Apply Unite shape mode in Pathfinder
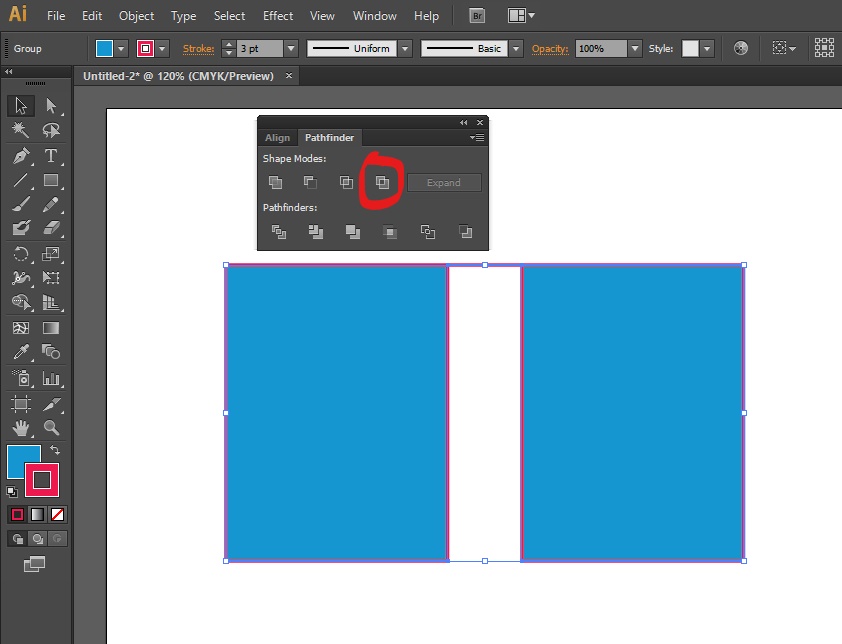 point(275,182)
